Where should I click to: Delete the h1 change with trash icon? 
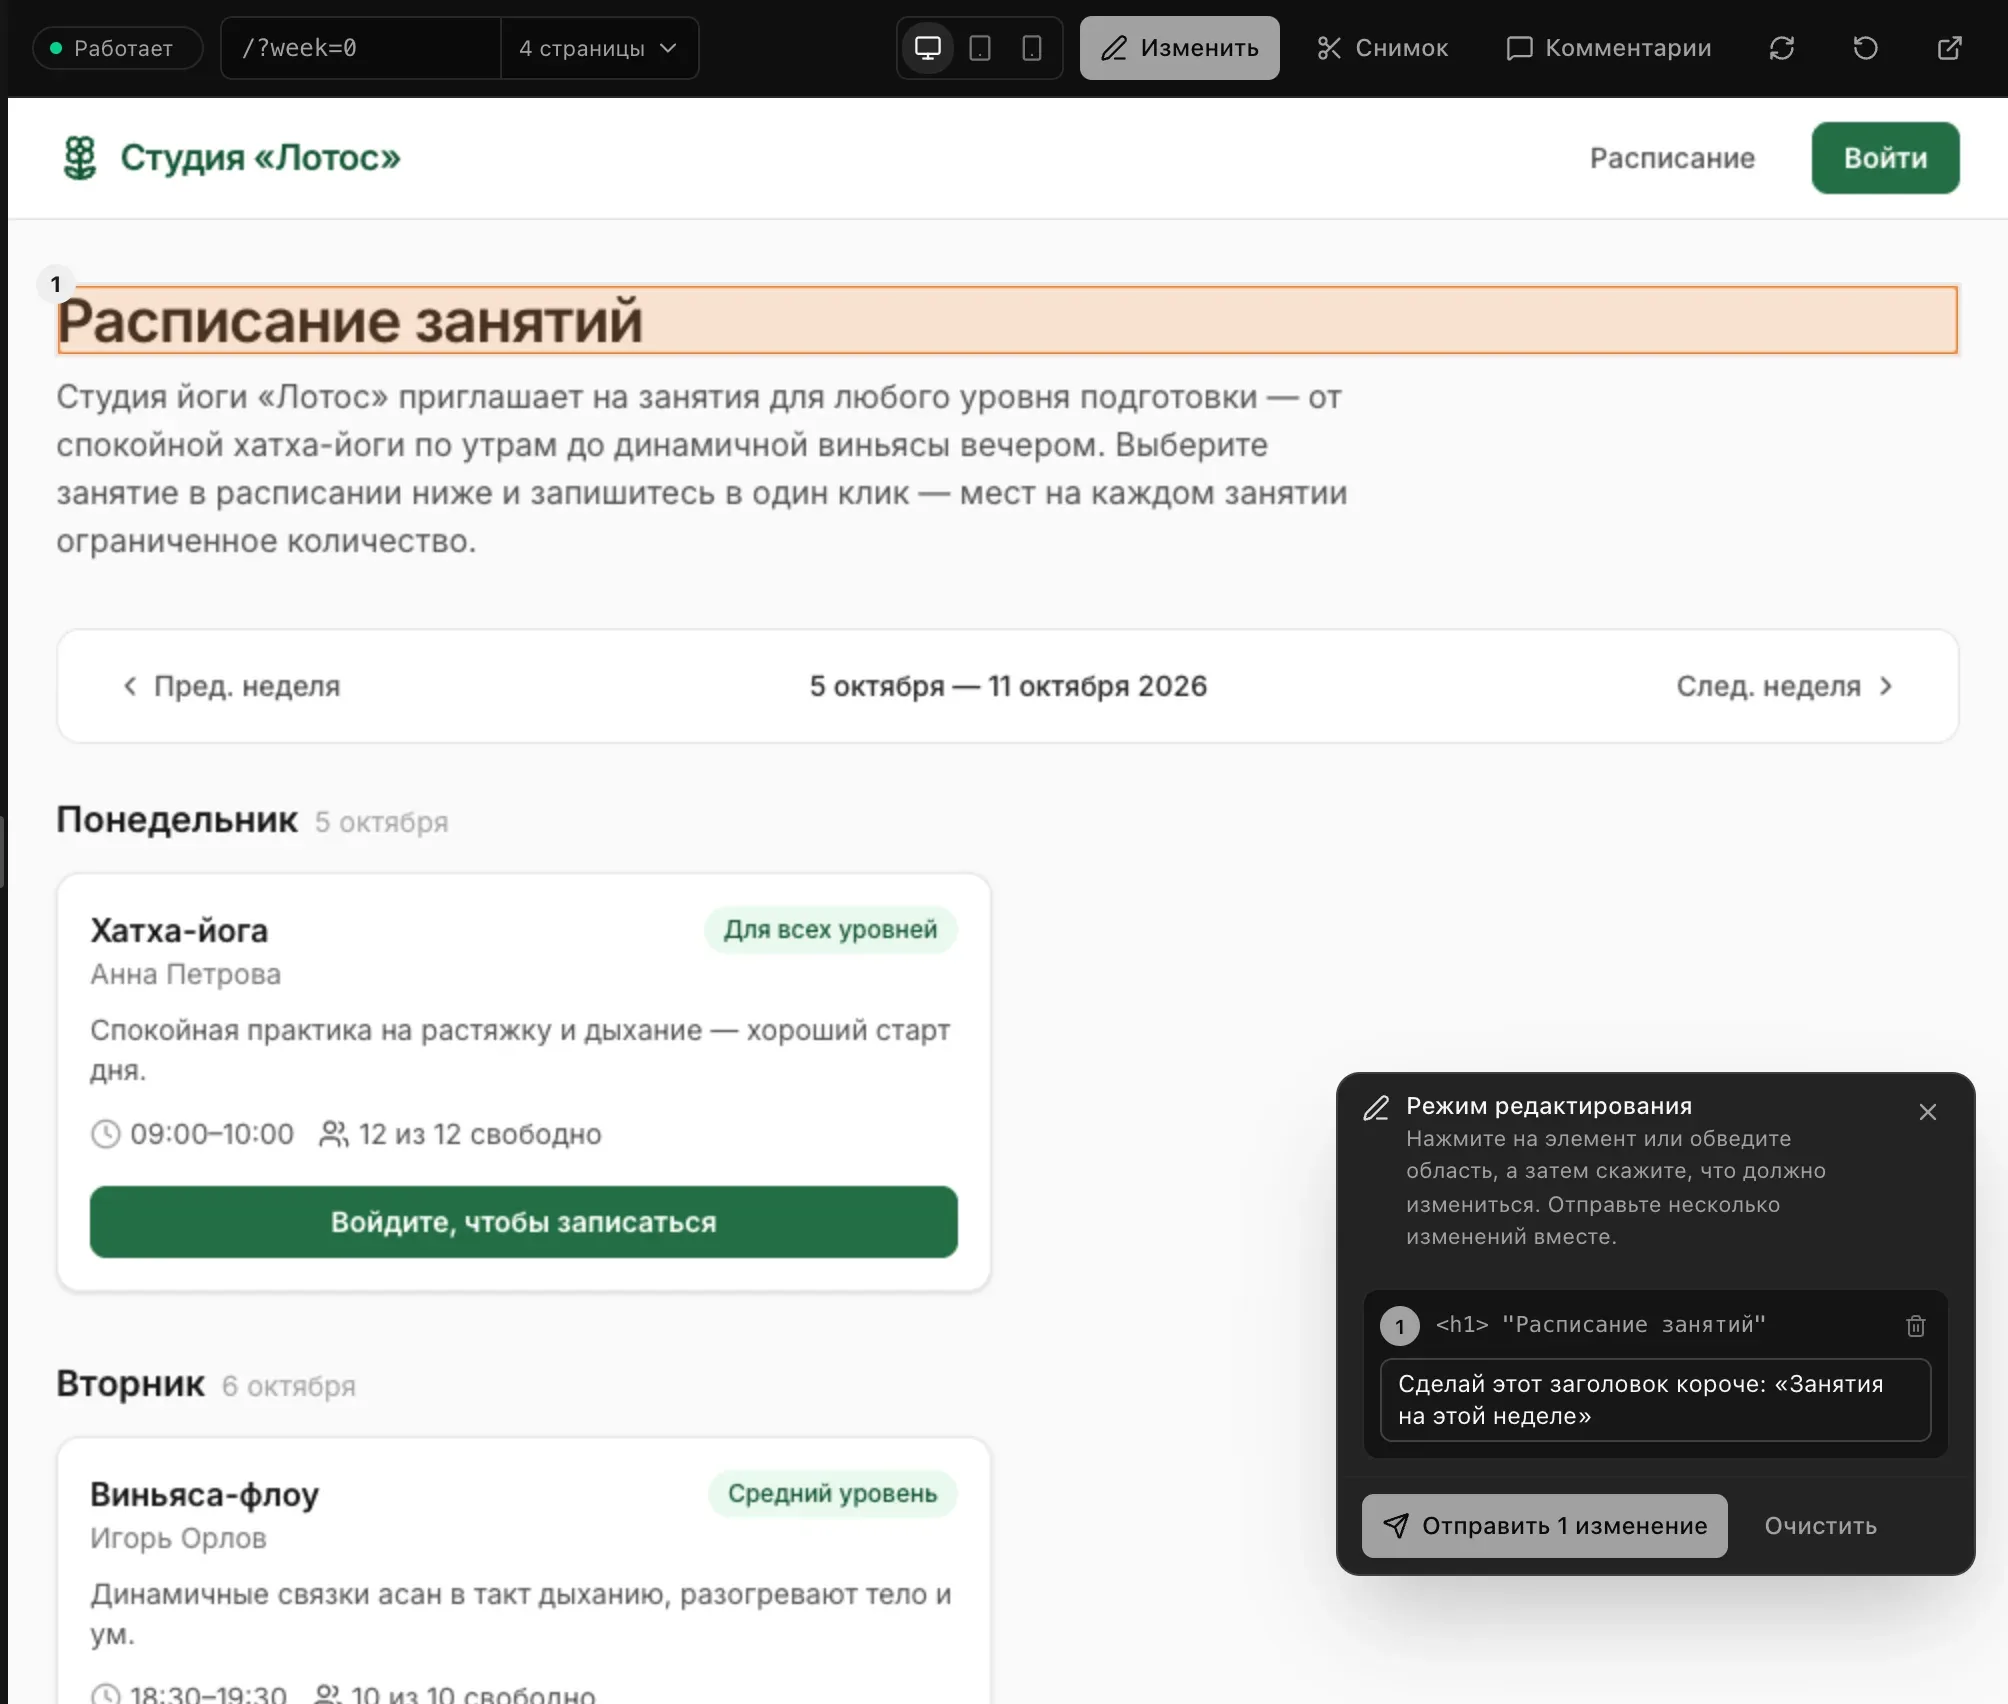point(1916,1326)
